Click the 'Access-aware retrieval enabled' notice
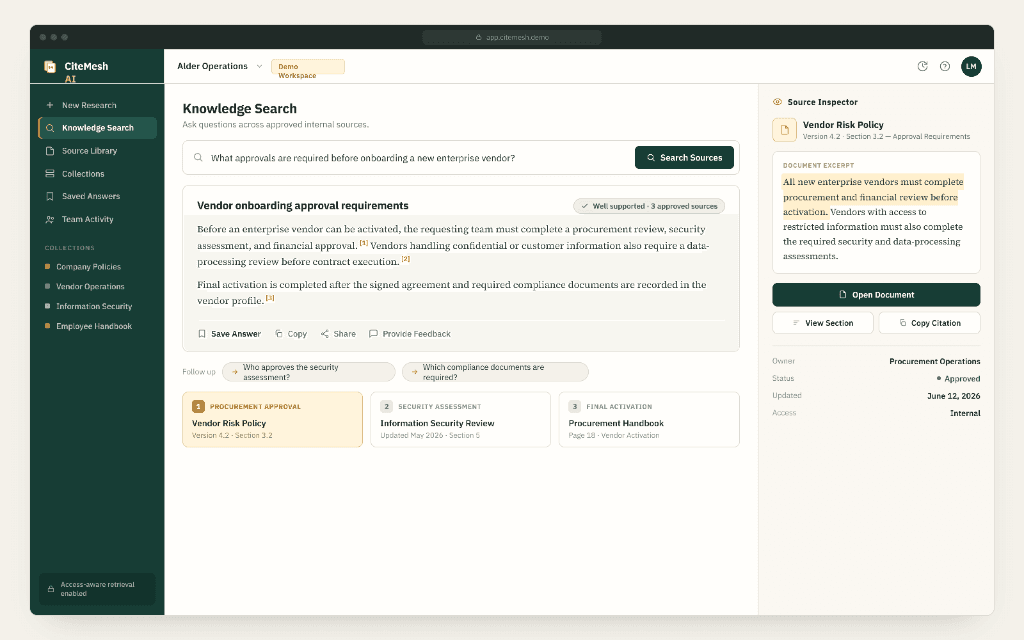 click(97, 589)
